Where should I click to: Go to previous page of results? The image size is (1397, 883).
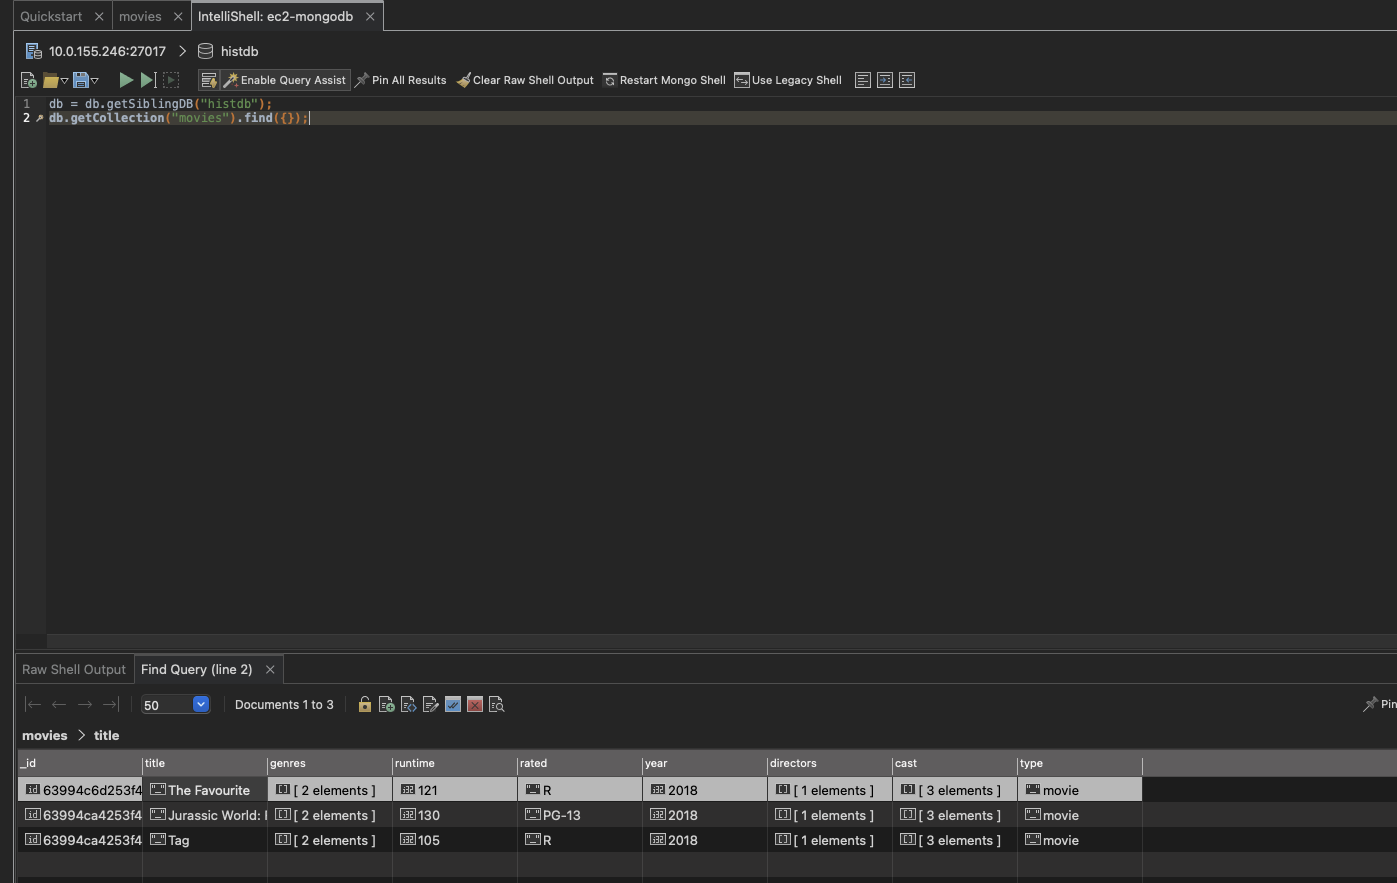click(x=59, y=705)
